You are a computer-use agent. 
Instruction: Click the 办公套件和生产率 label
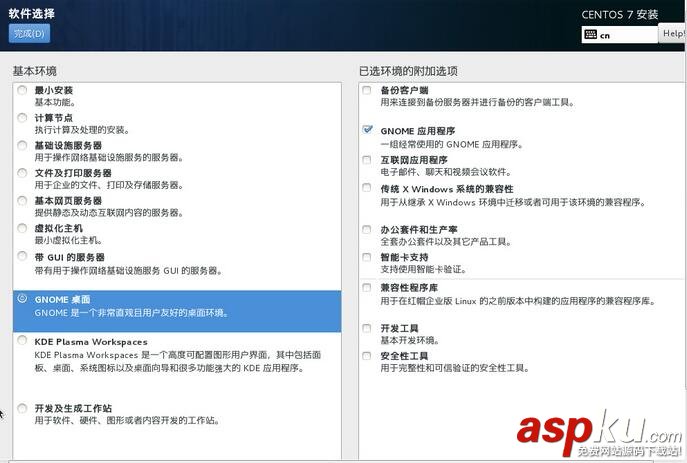[419, 230]
